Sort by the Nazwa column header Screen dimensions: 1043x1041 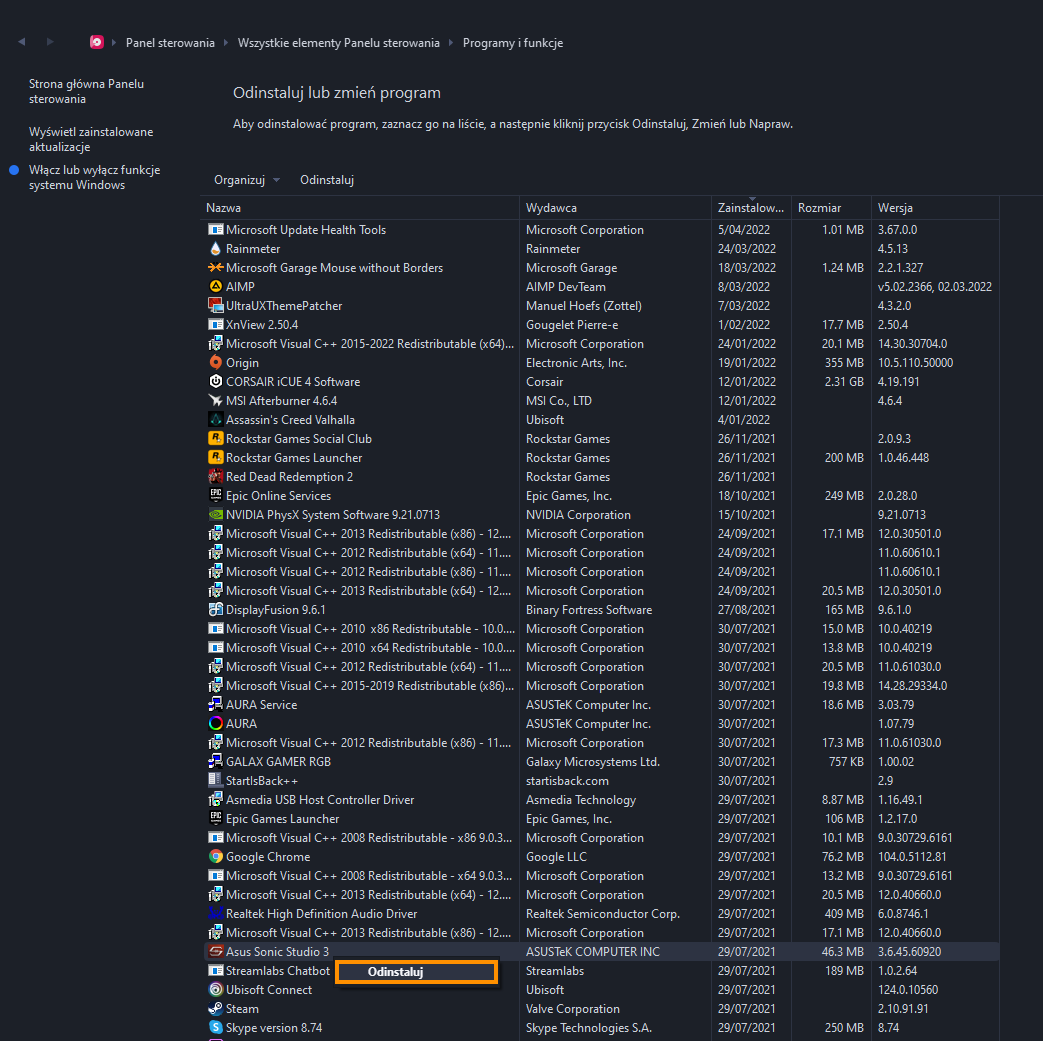coord(360,208)
